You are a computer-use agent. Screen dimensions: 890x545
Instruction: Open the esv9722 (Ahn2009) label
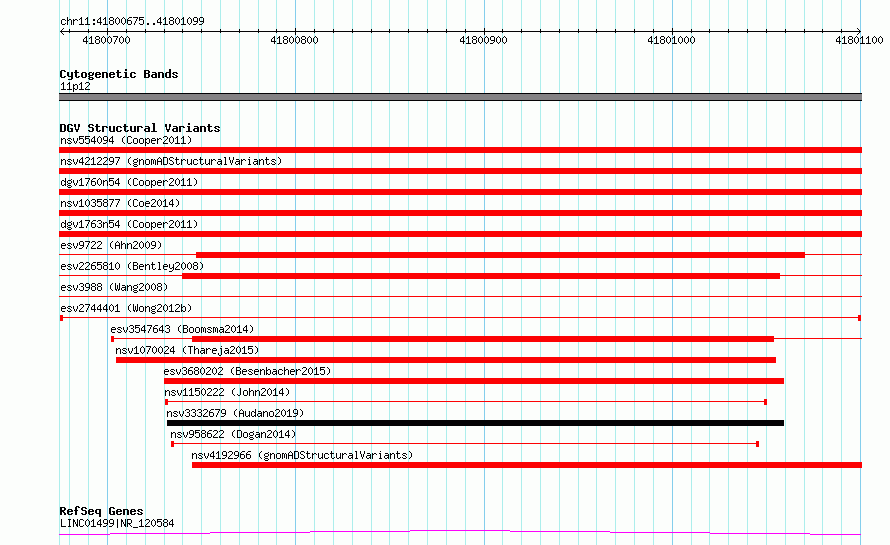111,245
